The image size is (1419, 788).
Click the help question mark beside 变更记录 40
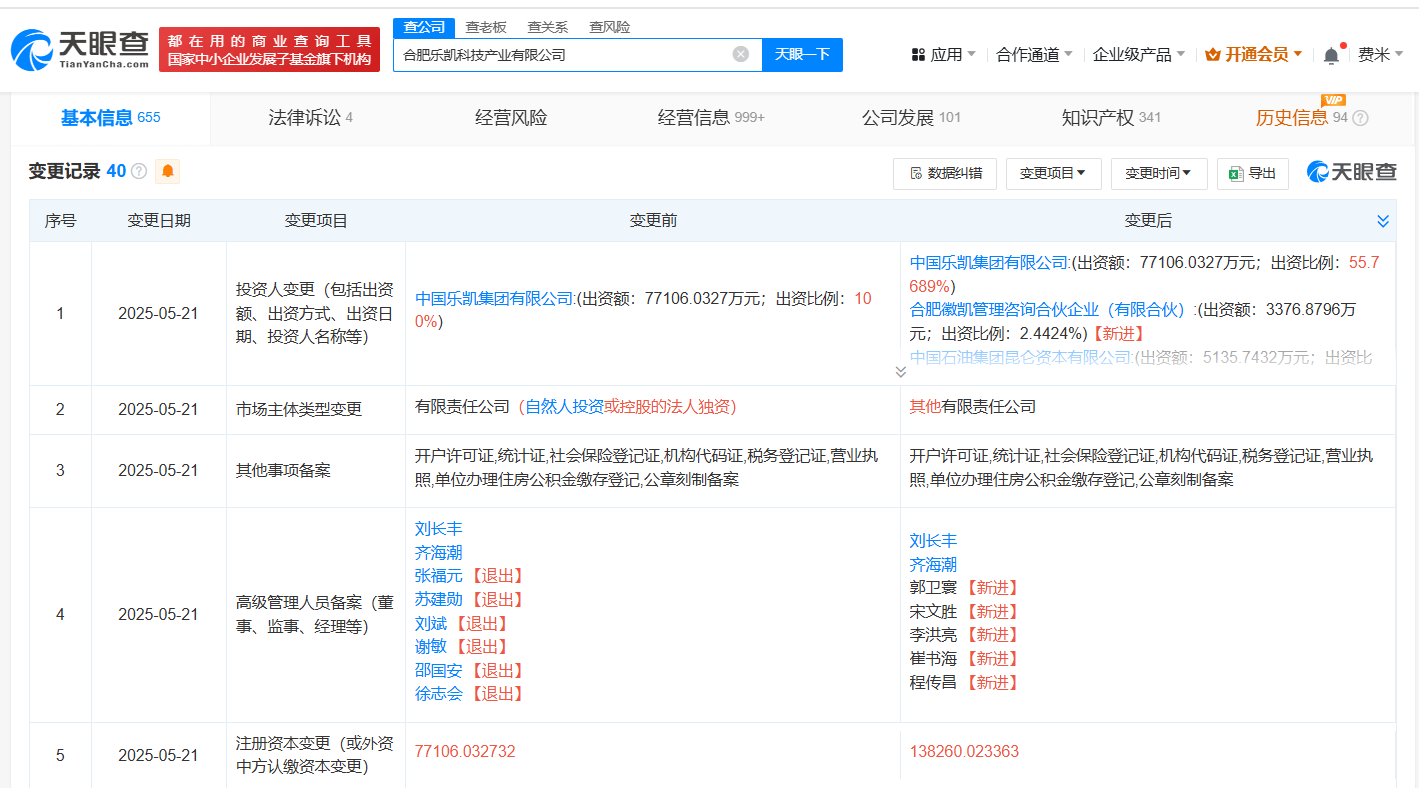click(x=139, y=171)
